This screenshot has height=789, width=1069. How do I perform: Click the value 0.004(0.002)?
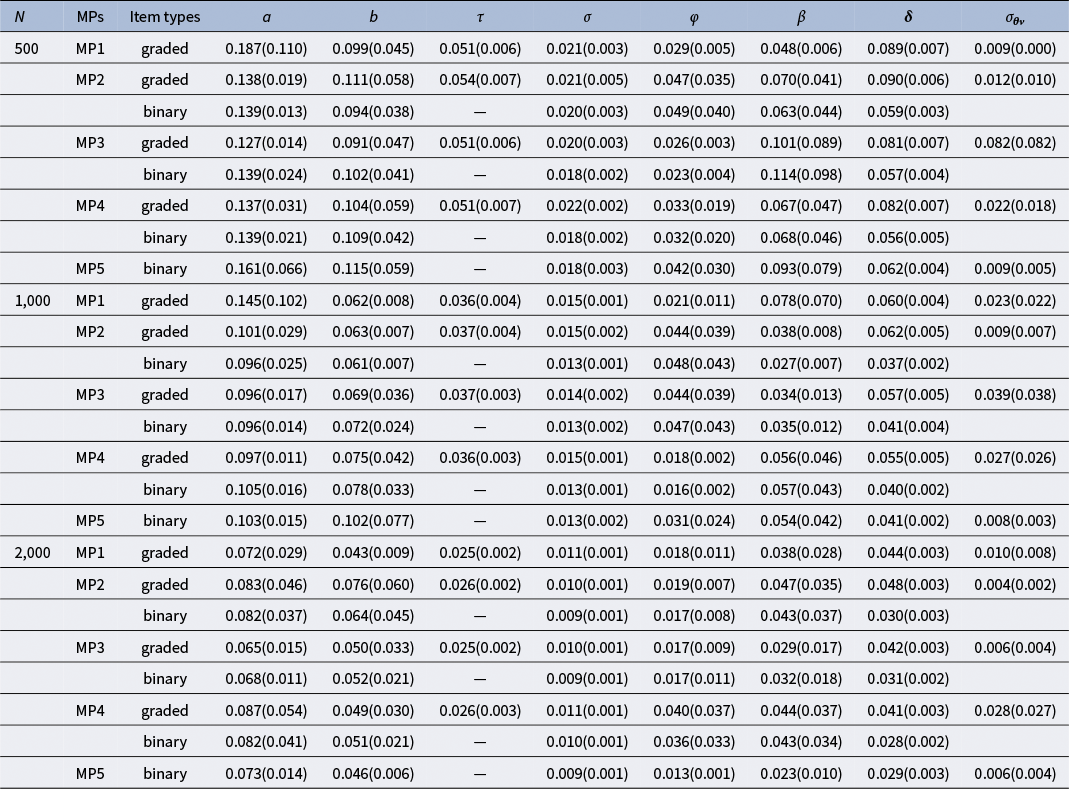[1015, 584]
